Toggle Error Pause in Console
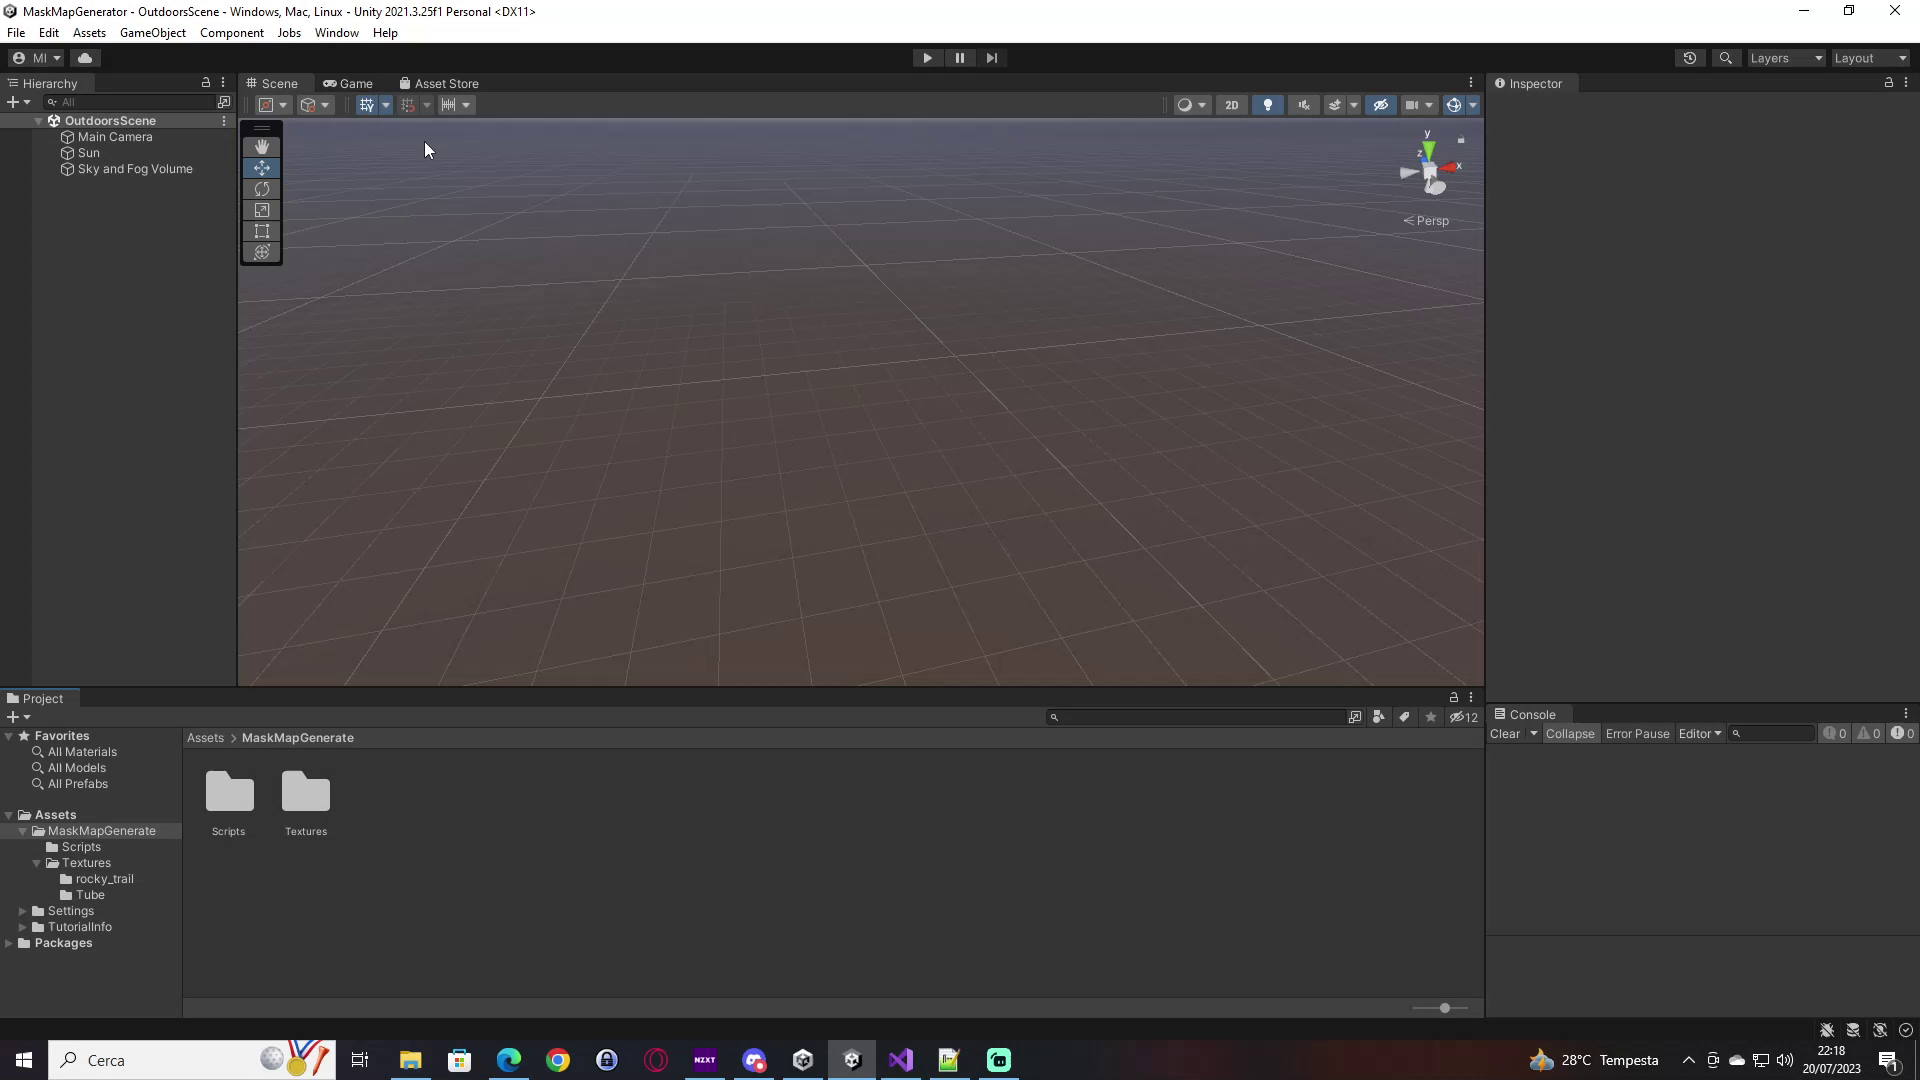1920x1080 pixels. (x=1637, y=734)
